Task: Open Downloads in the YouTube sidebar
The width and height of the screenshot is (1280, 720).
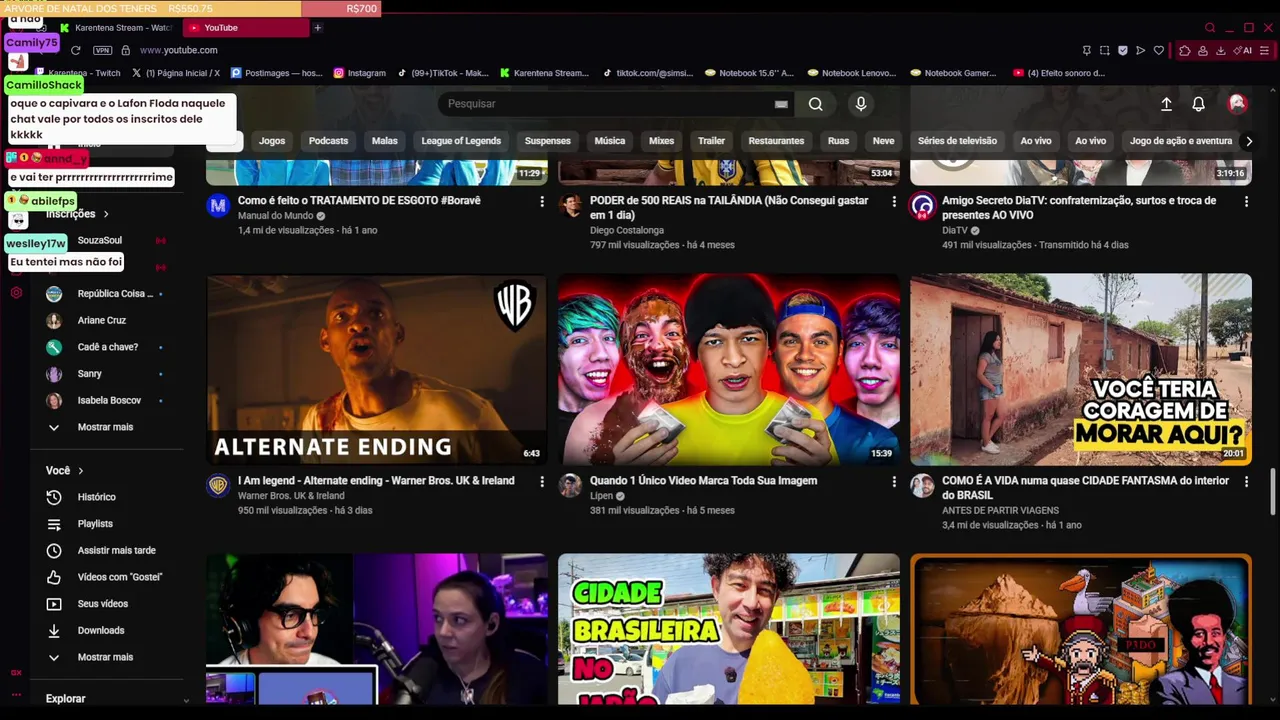Action: (101, 630)
